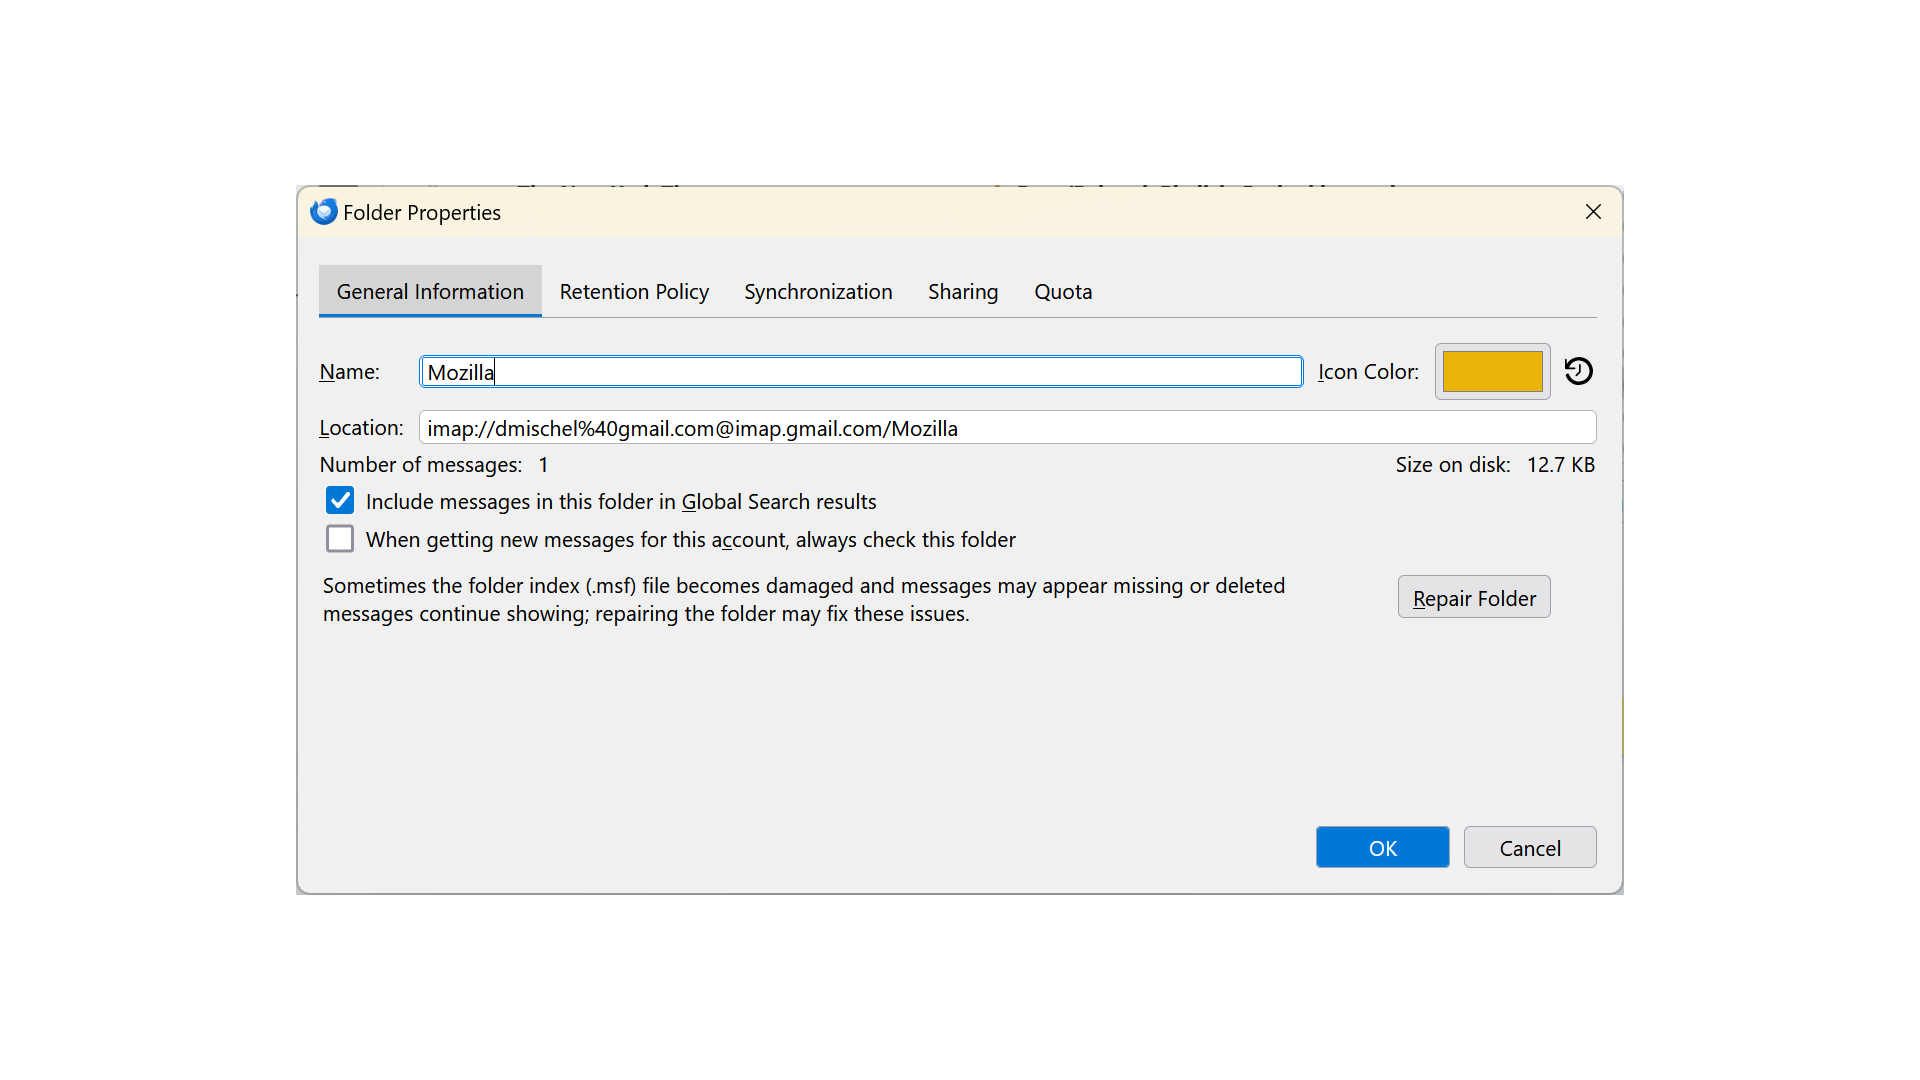Click the Folder Properties title text
1920x1080 pixels.
point(422,212)
